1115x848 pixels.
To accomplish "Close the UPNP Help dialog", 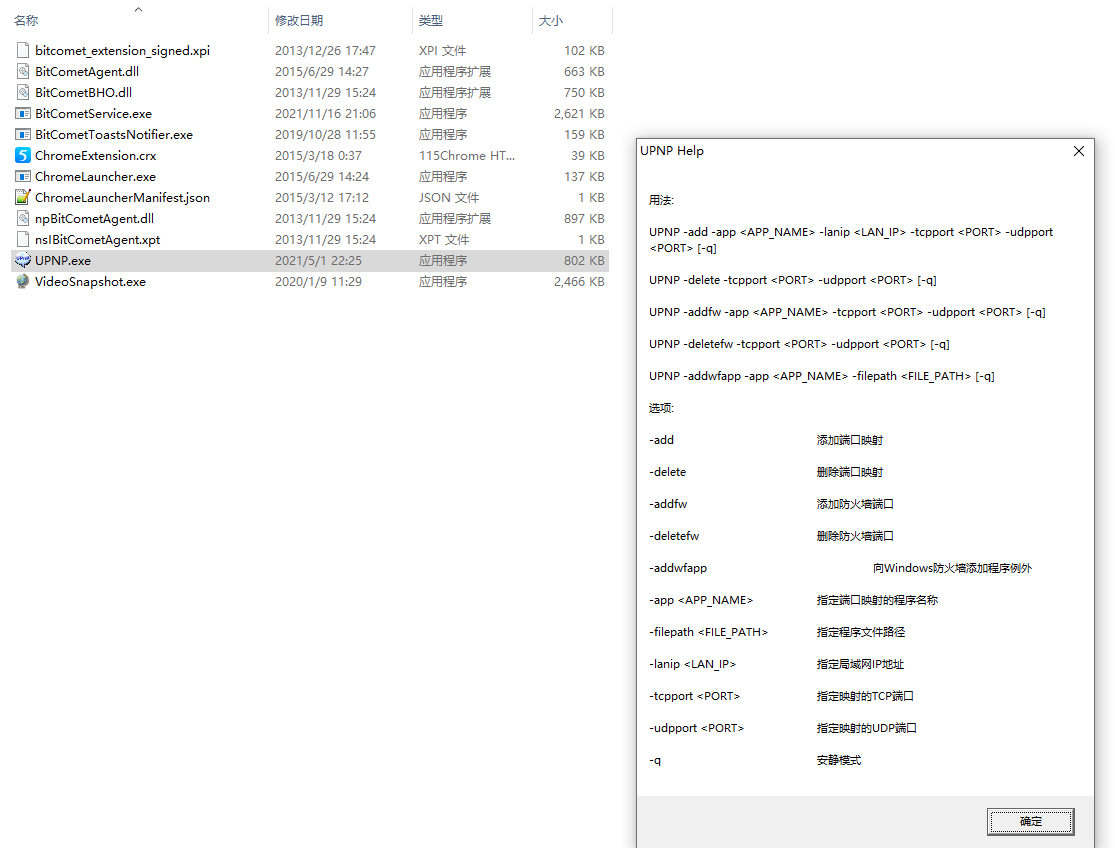I will (x=1079, y=151).
